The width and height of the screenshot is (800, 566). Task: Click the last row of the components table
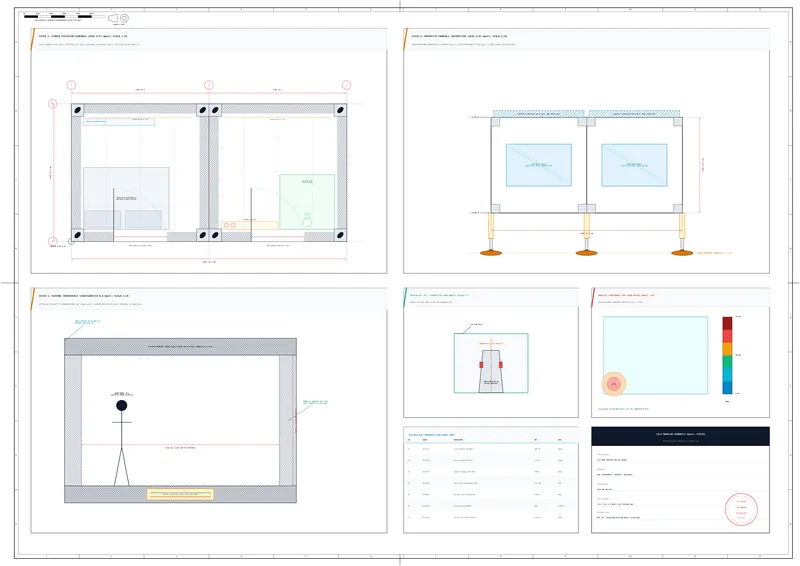click(x=491, y=517)
